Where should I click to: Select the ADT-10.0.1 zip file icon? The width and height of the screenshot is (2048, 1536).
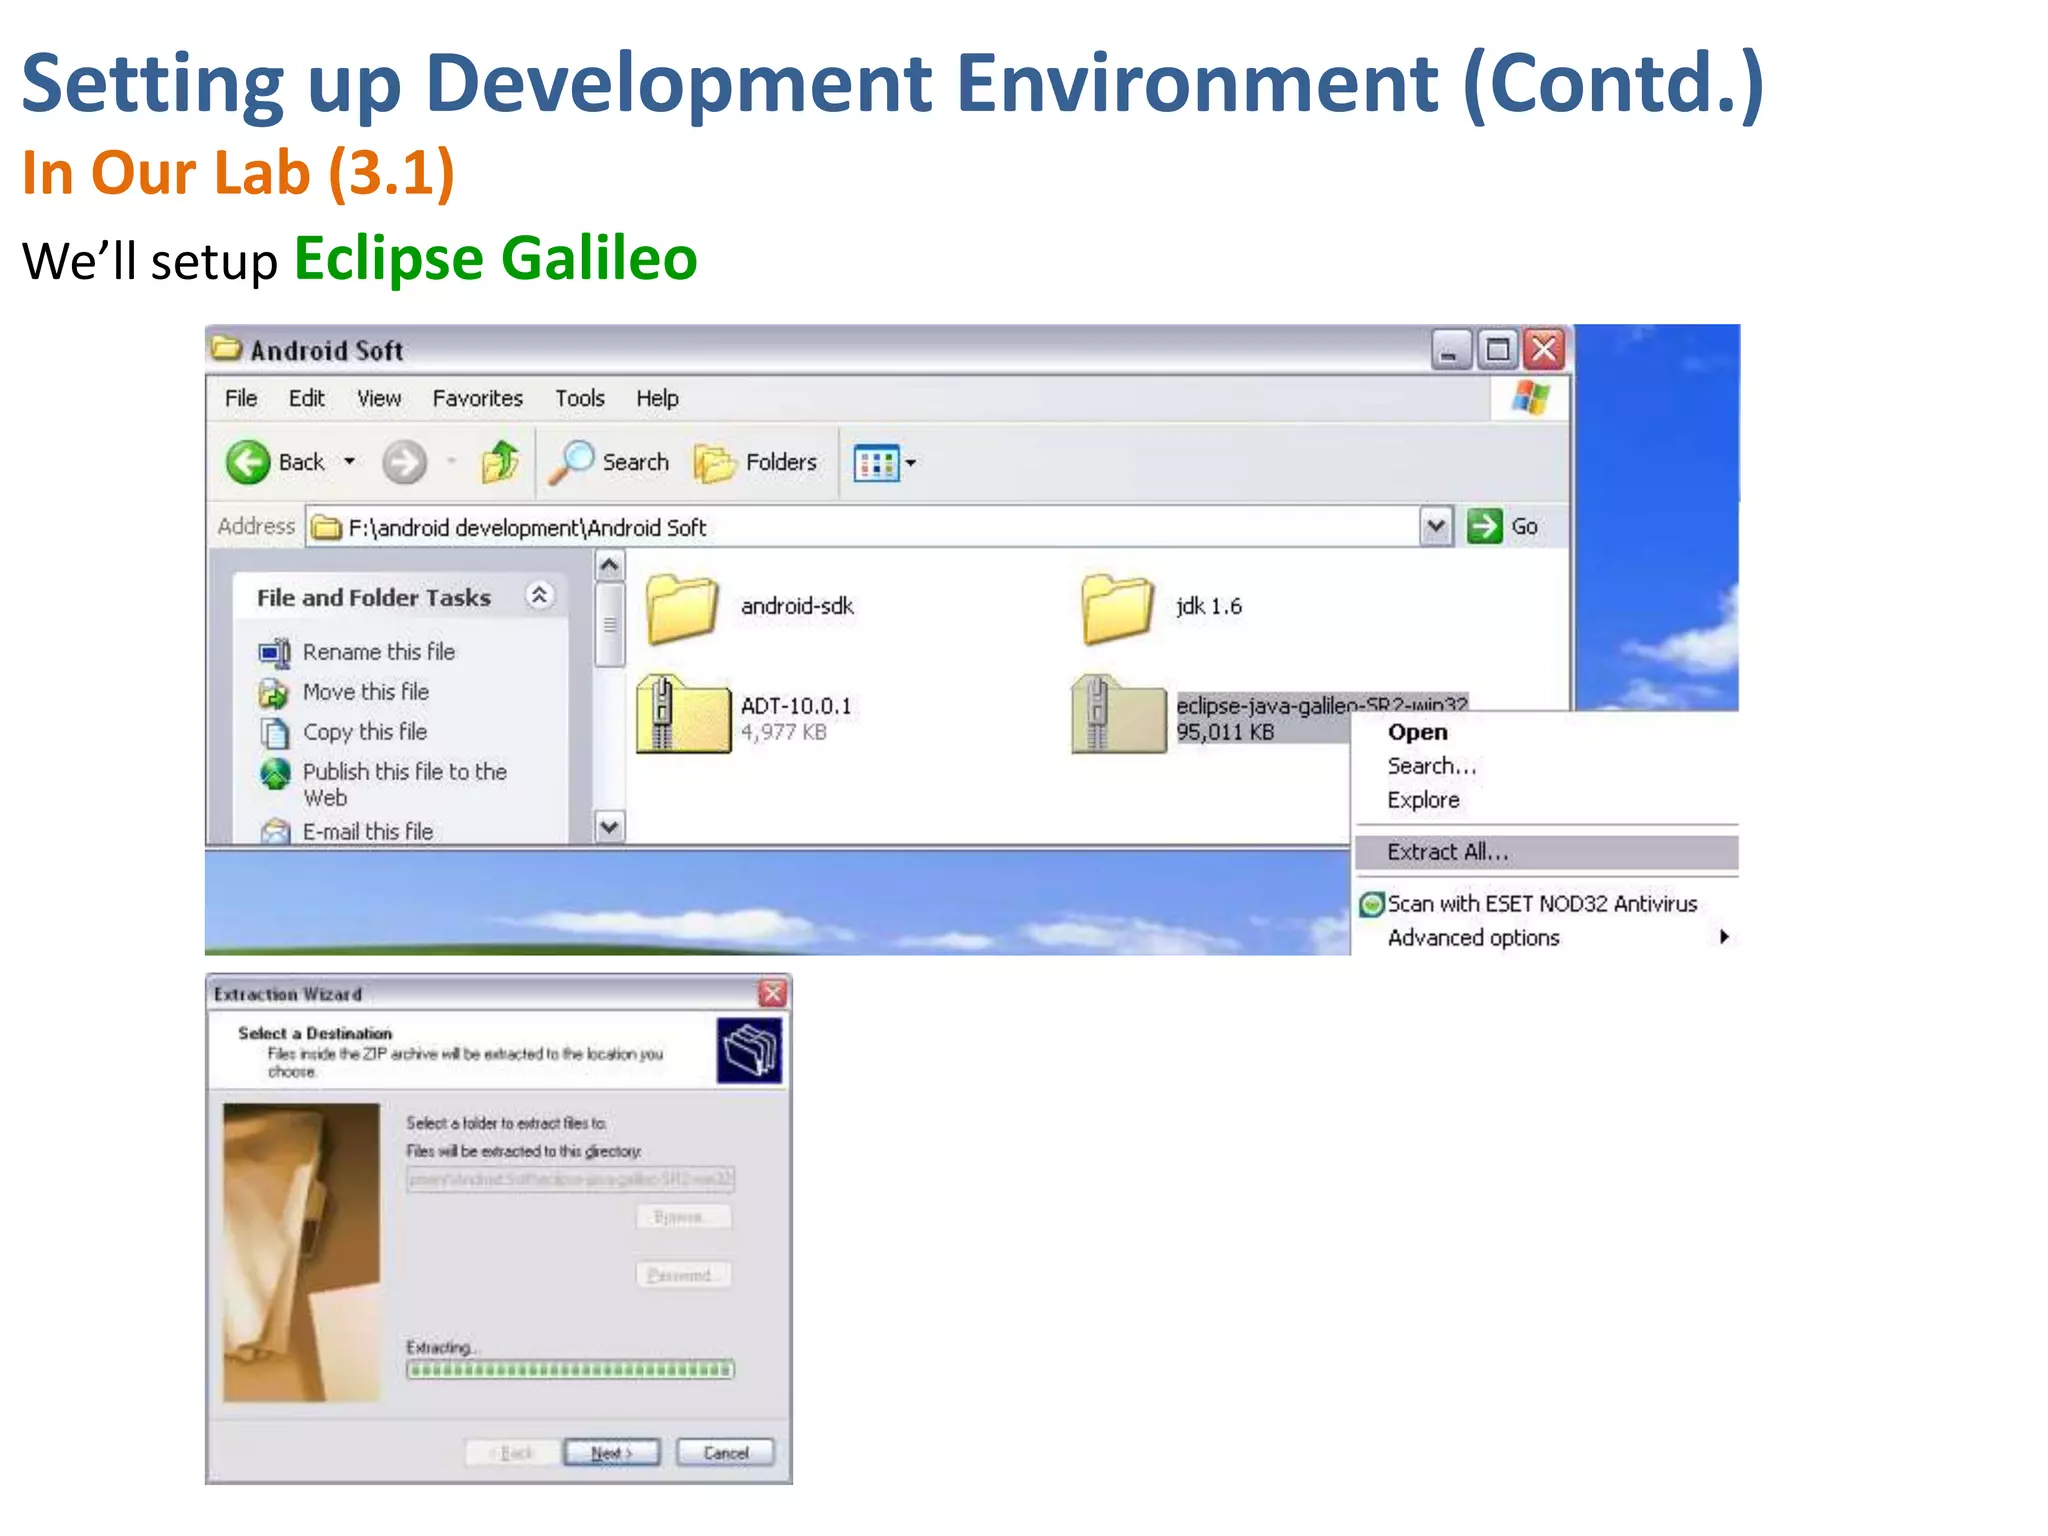684,714
